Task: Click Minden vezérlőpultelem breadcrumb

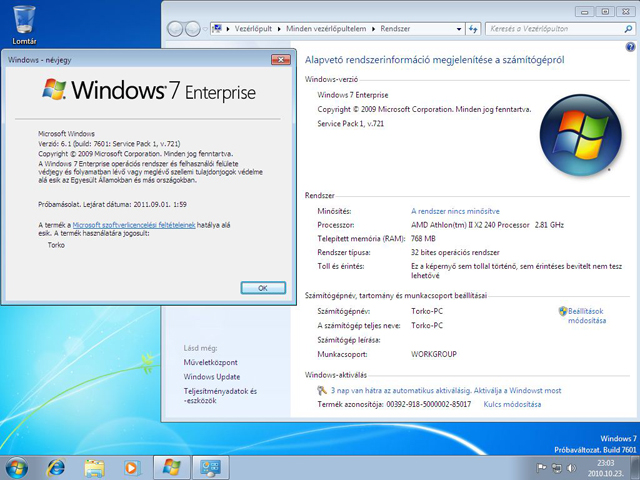Action: click(326, 29)
